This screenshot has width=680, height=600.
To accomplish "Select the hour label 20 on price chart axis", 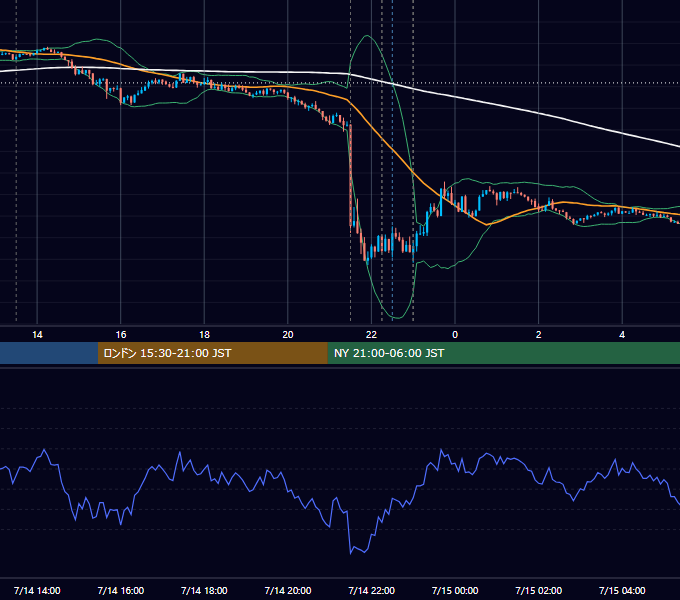I will [288, 335].
